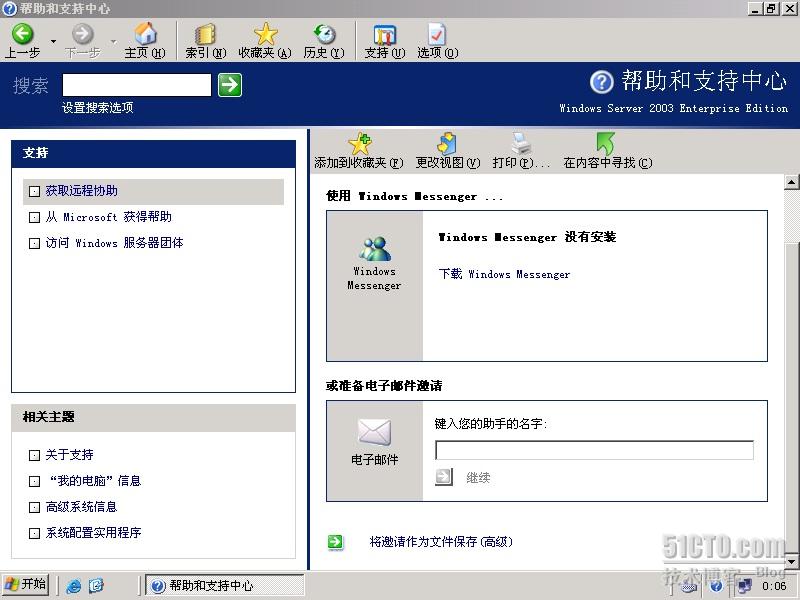Select 帮助和支持中心 taskbar button
Screen dimensions: 800x600
225,585
